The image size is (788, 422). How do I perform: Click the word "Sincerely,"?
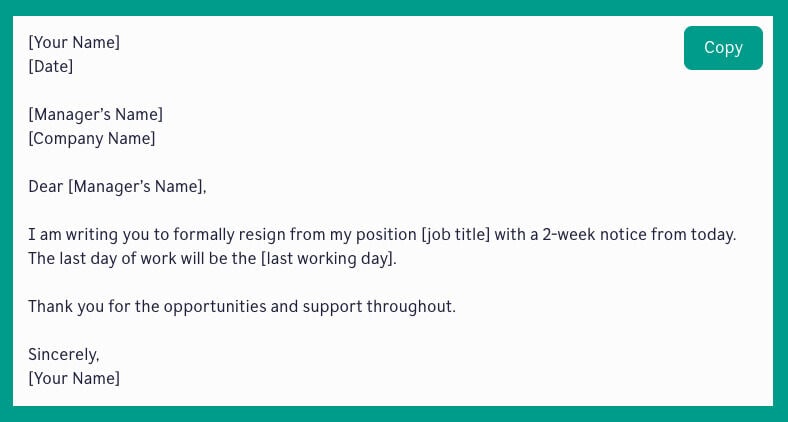64,354
